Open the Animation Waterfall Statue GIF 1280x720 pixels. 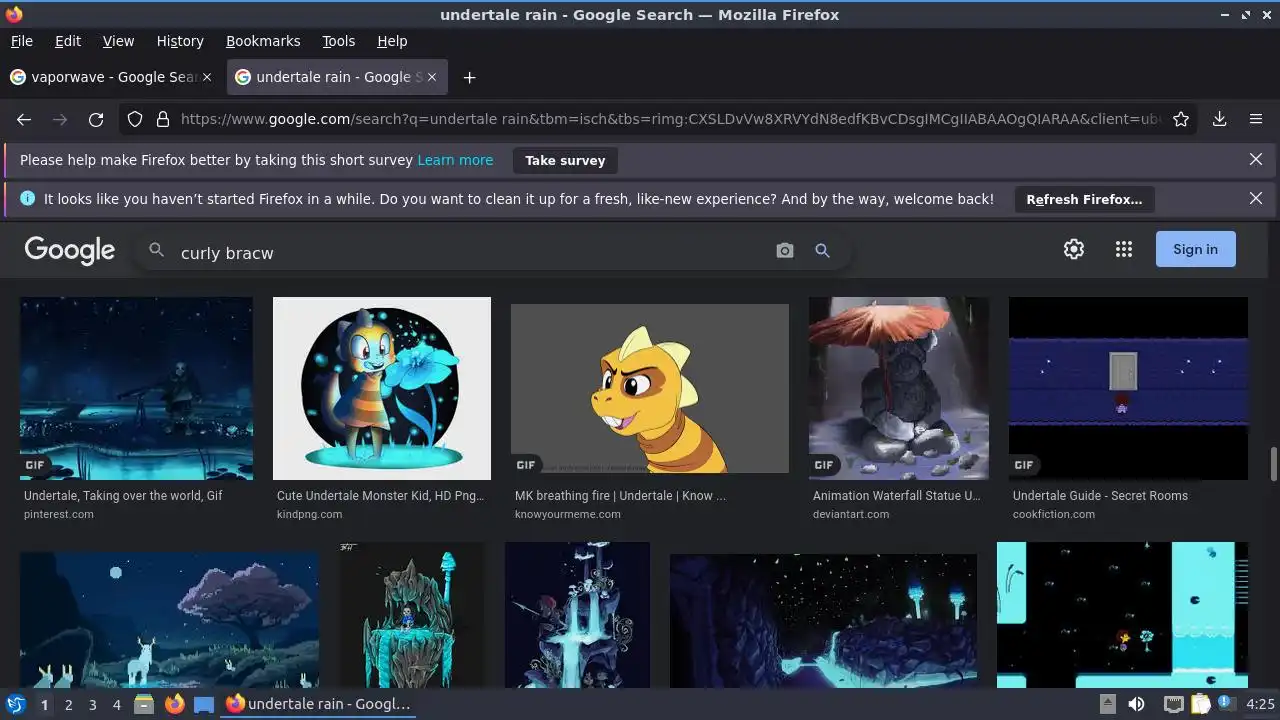click(x=899, y=388)
